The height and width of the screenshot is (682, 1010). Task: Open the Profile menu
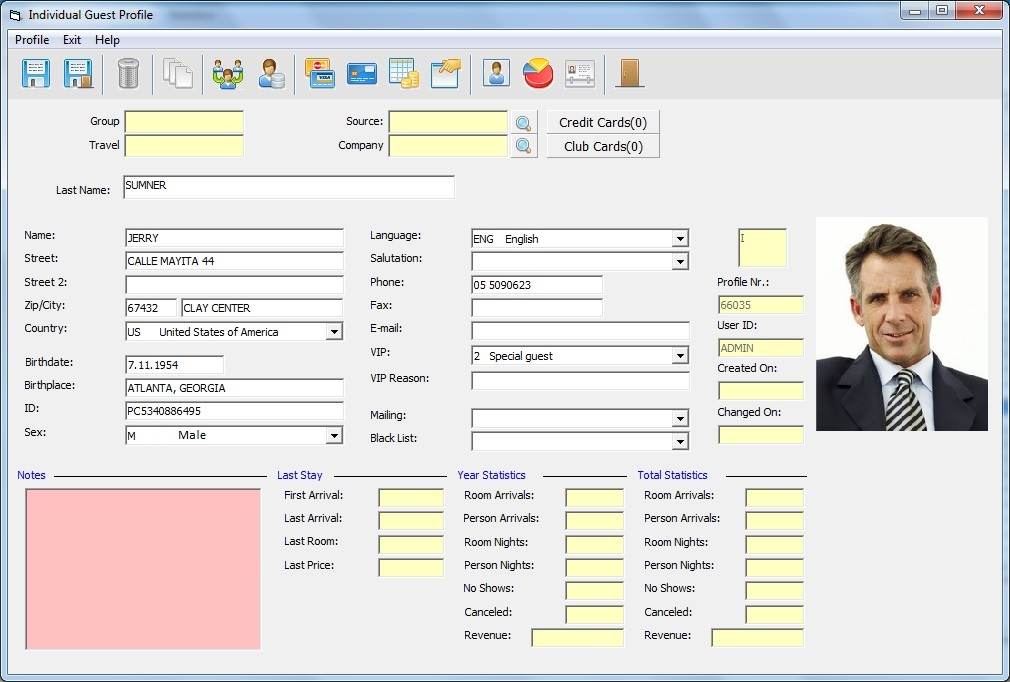coord(31,40)
